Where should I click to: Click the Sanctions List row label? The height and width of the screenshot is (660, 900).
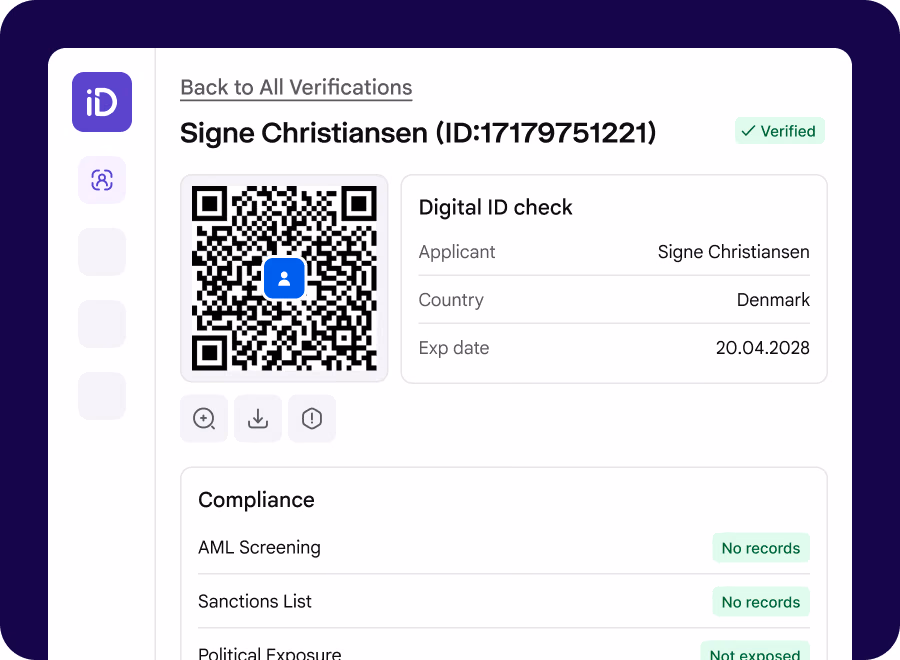255,601
